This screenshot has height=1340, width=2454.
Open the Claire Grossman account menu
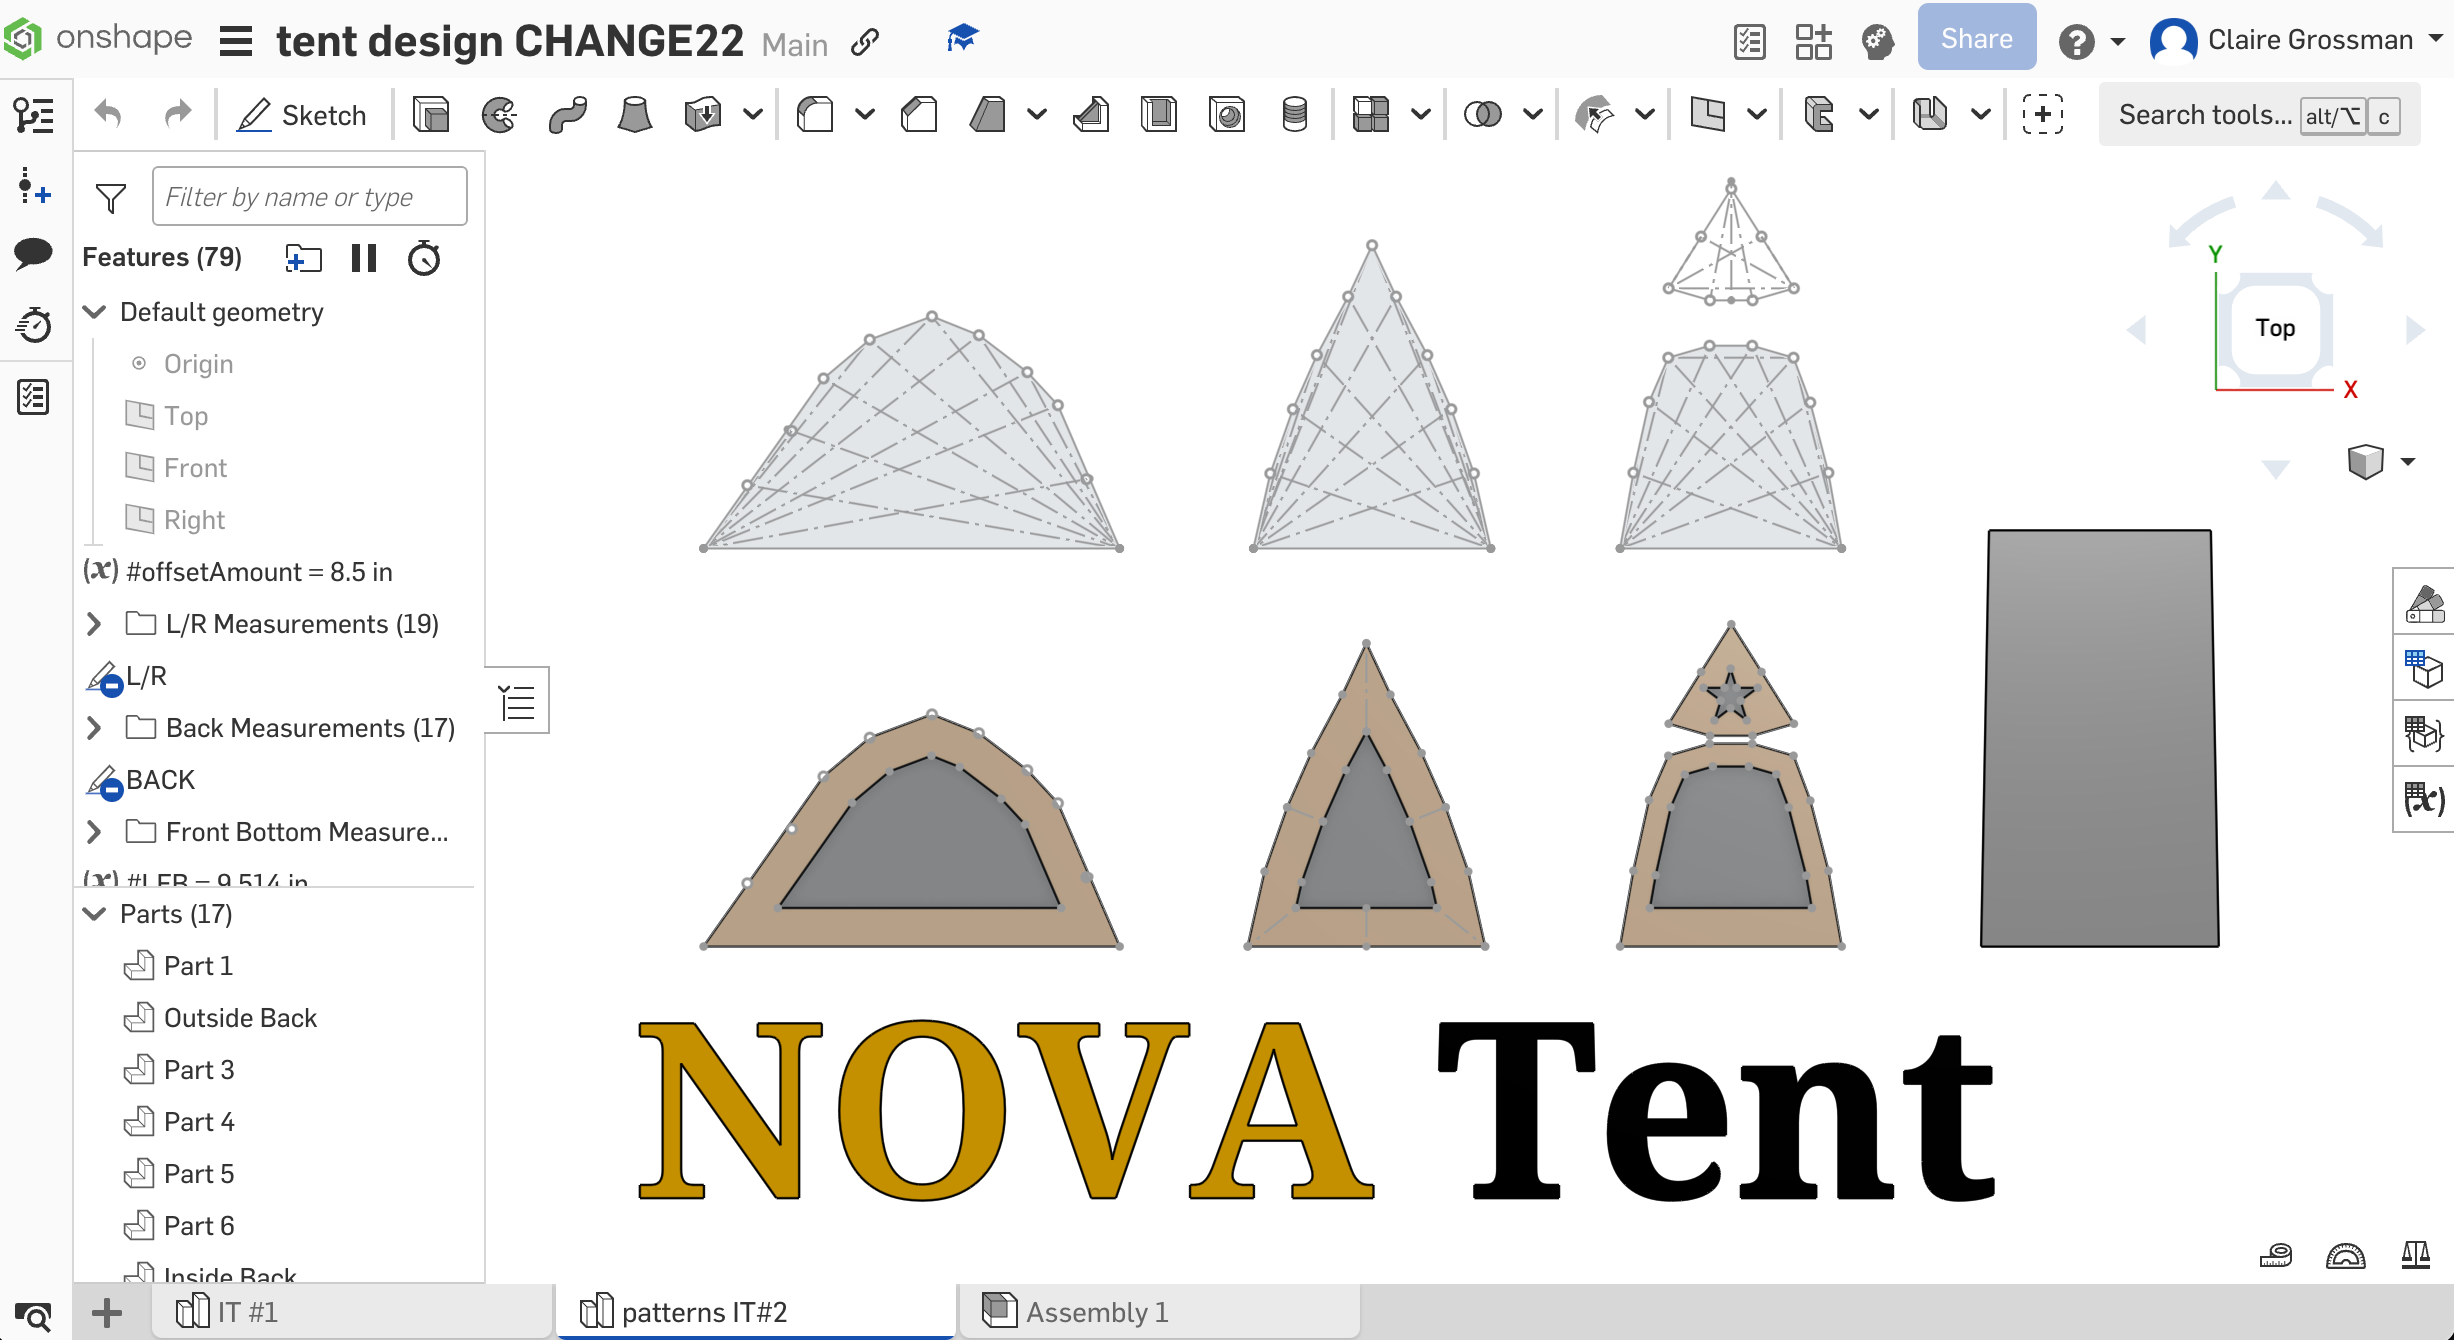pyautogui.click(x=2296, y=41)
